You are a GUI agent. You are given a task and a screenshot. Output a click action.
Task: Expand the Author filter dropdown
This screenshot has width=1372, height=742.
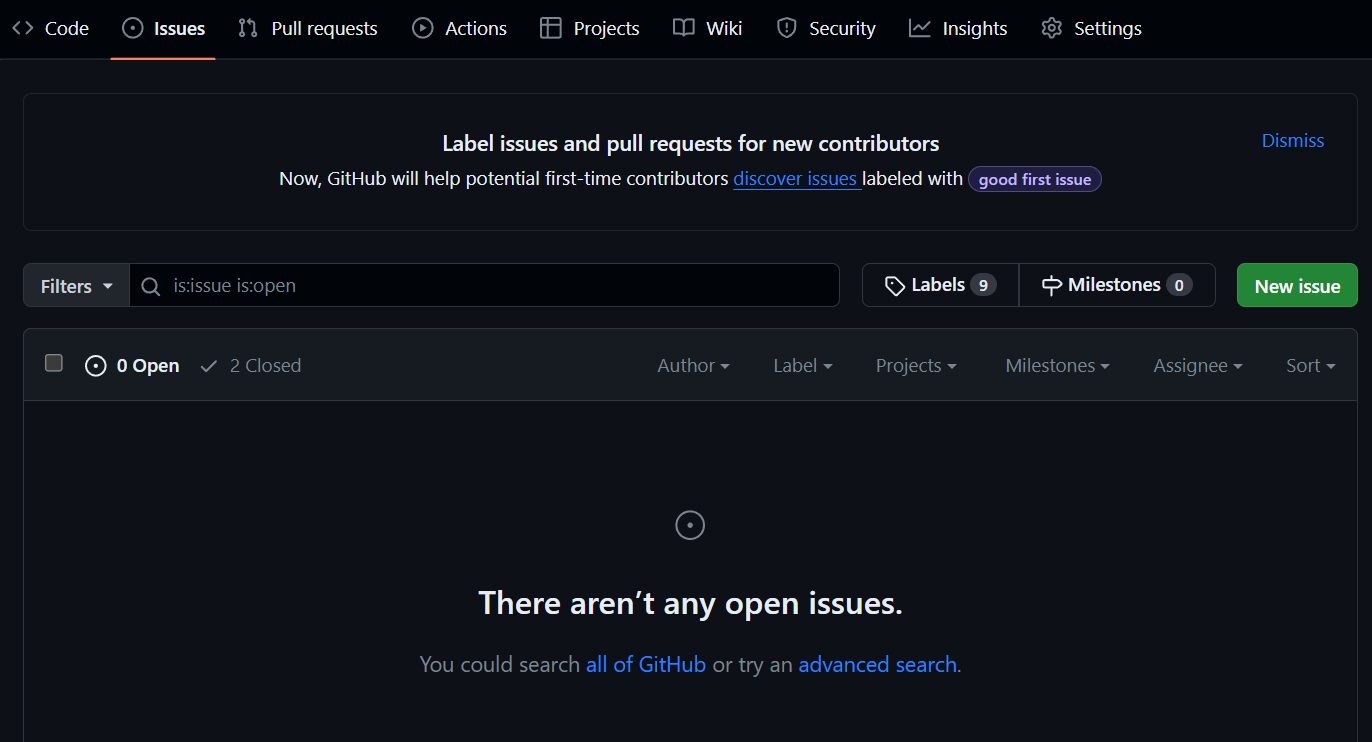click(x=693, y=366)
